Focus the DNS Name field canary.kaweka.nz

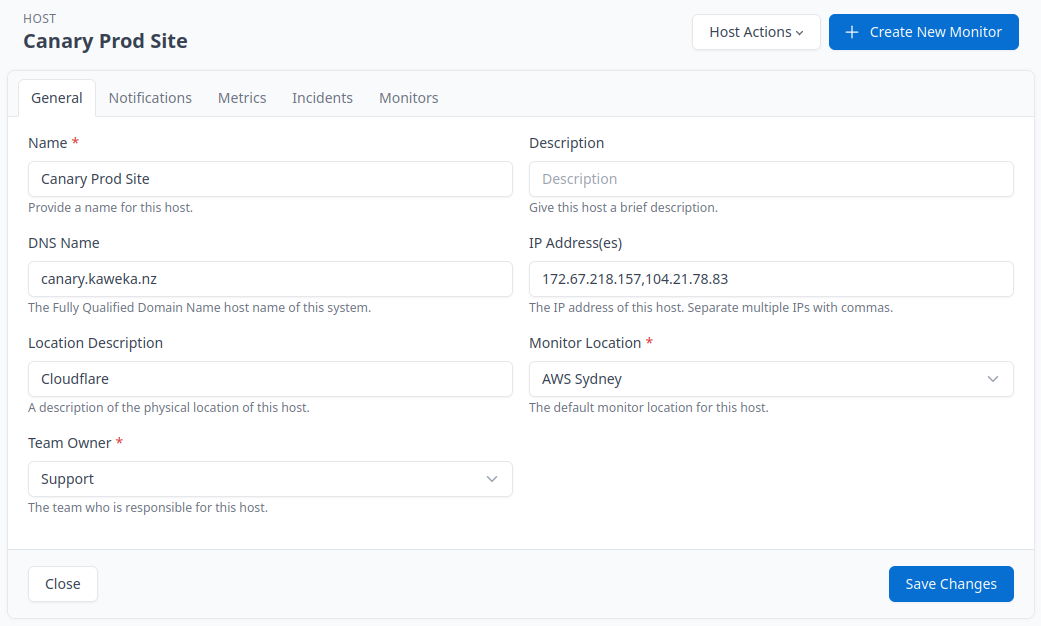click(270, 279)
